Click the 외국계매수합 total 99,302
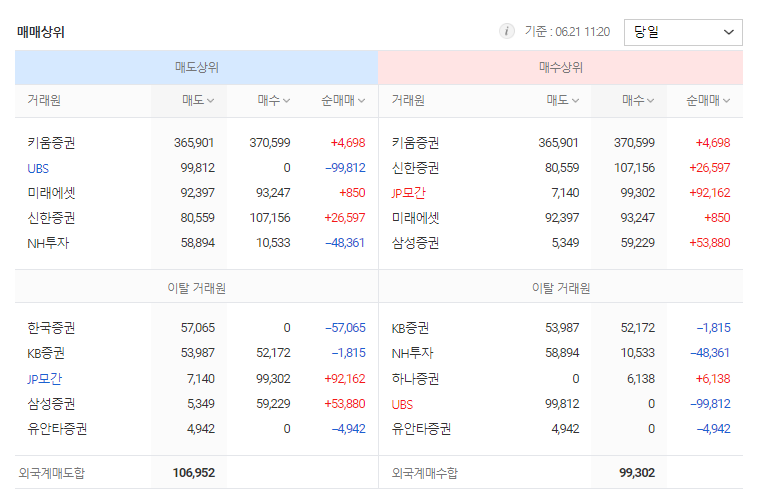The image size is (757, 501). point(637,473)
